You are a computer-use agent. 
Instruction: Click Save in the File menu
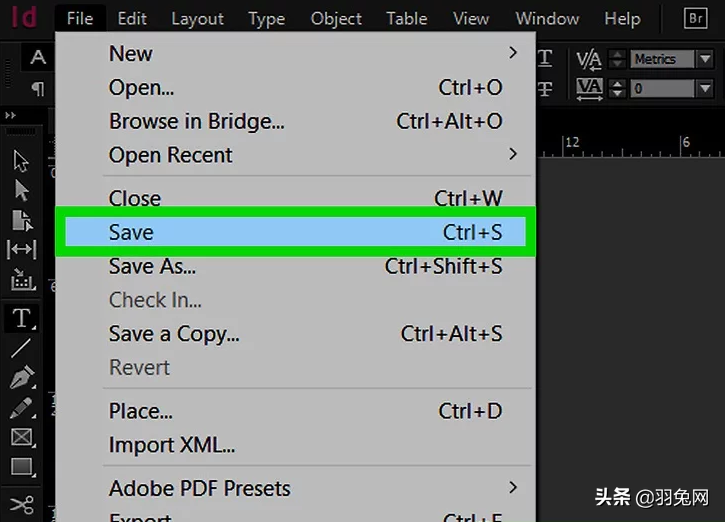click(x=295, y=232)
